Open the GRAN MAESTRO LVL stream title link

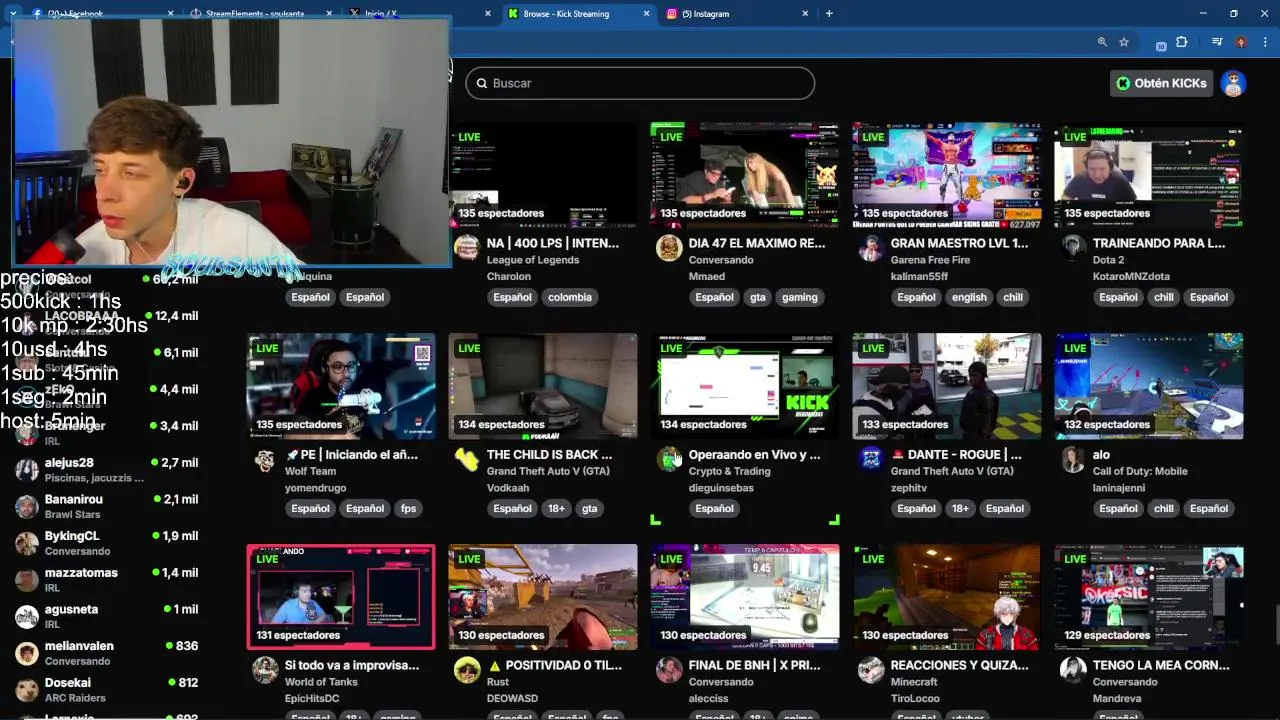coord(959,243)
